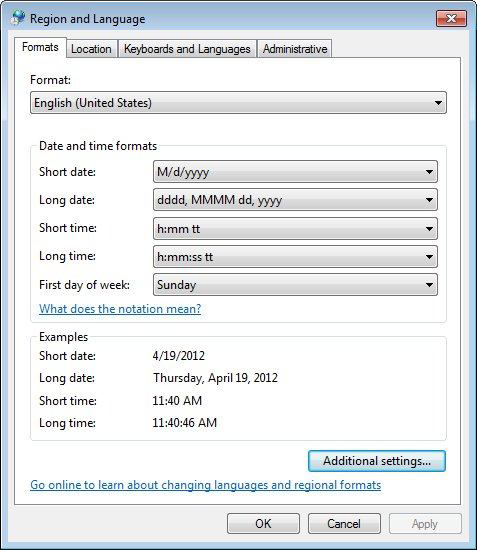Screen dimensions: 480x553
Task: Click the Region and Language globe icon
Action: coord(18,18)
